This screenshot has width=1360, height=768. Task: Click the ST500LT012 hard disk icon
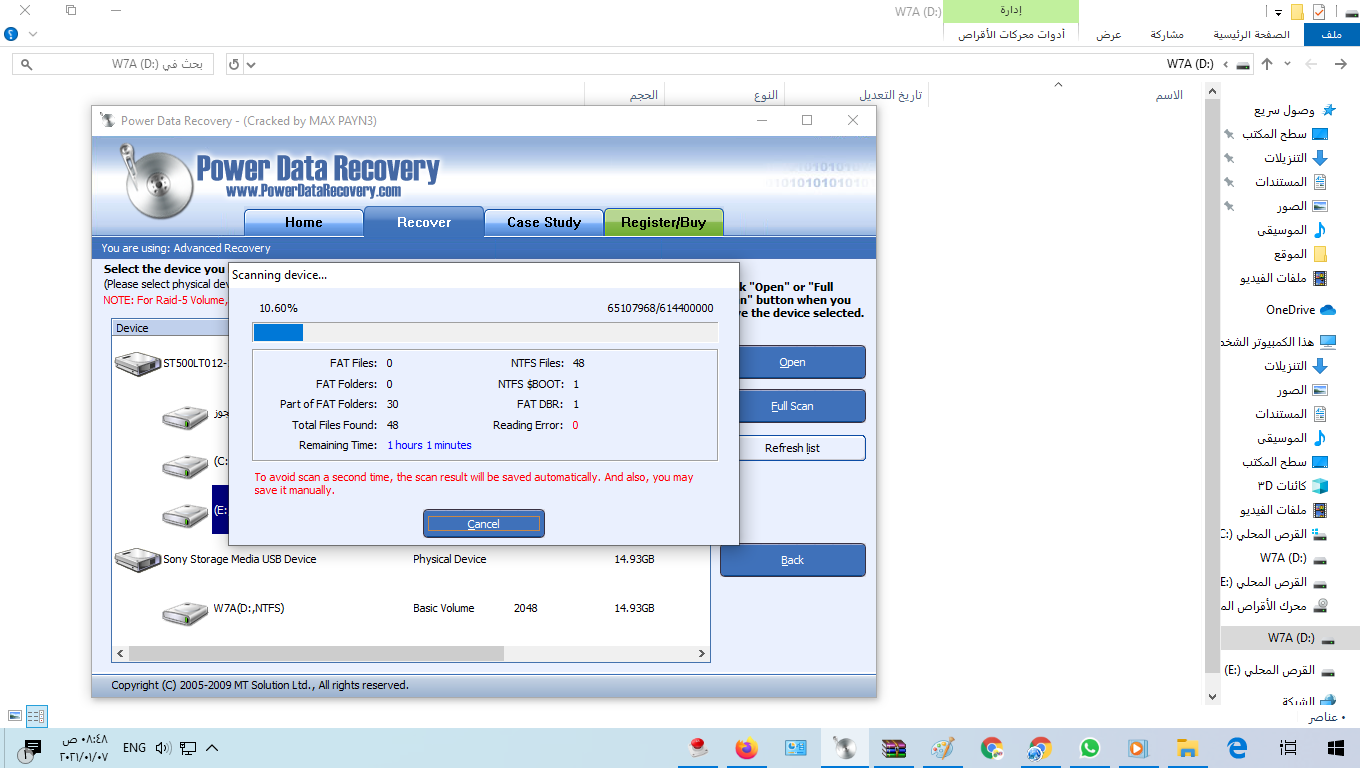(137, 364)
